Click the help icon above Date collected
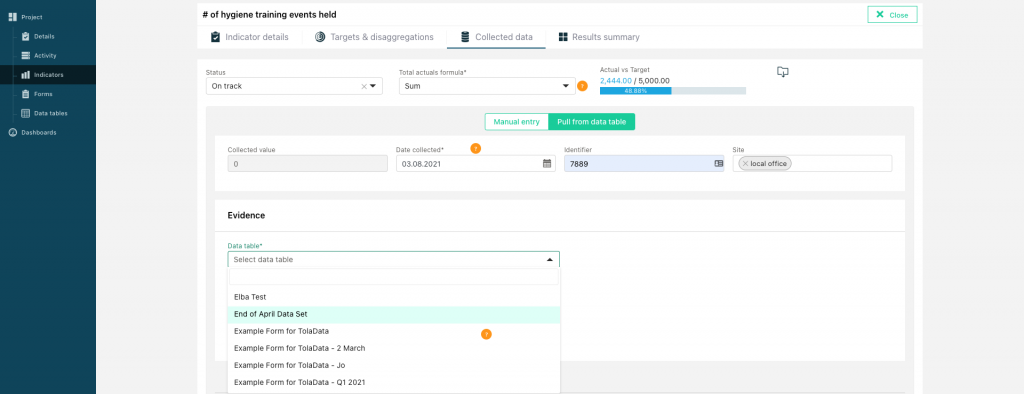 [475, 148]
